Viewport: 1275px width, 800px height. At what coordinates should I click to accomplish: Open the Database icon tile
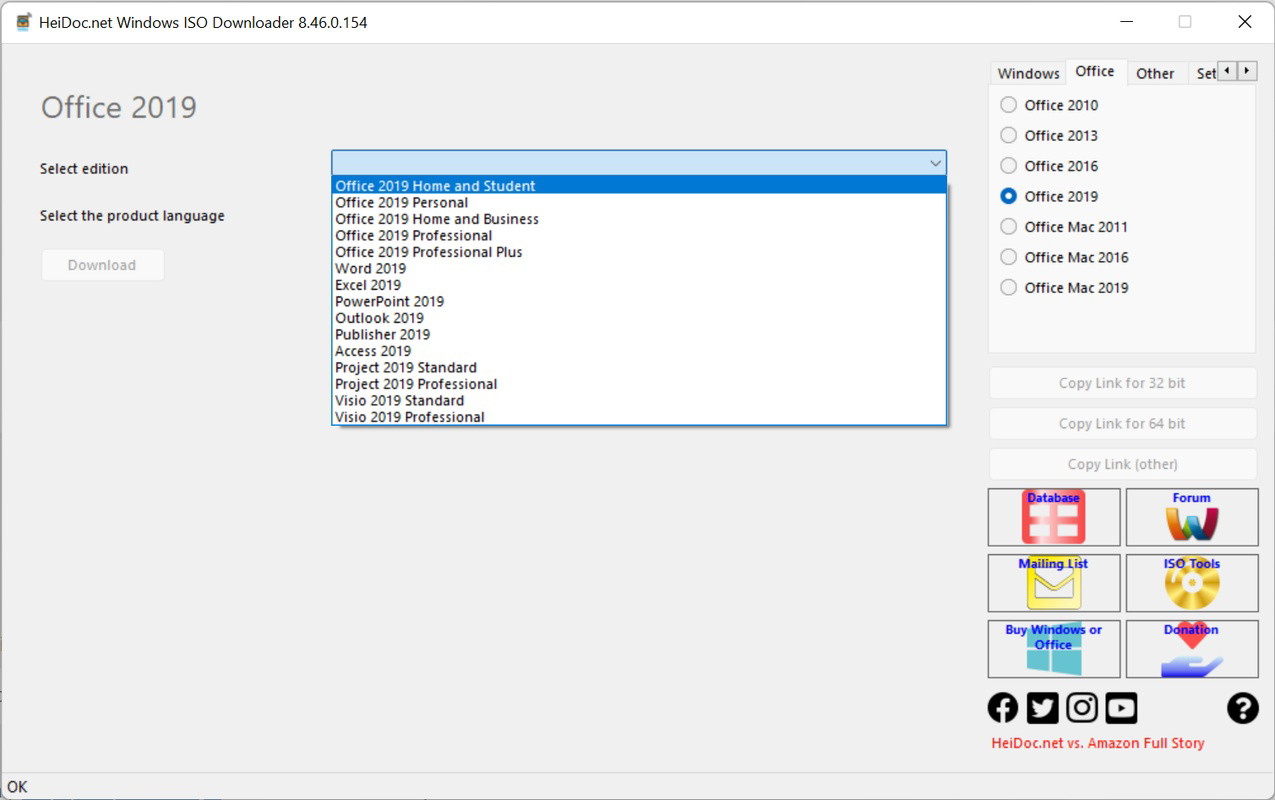(1054, 517)
